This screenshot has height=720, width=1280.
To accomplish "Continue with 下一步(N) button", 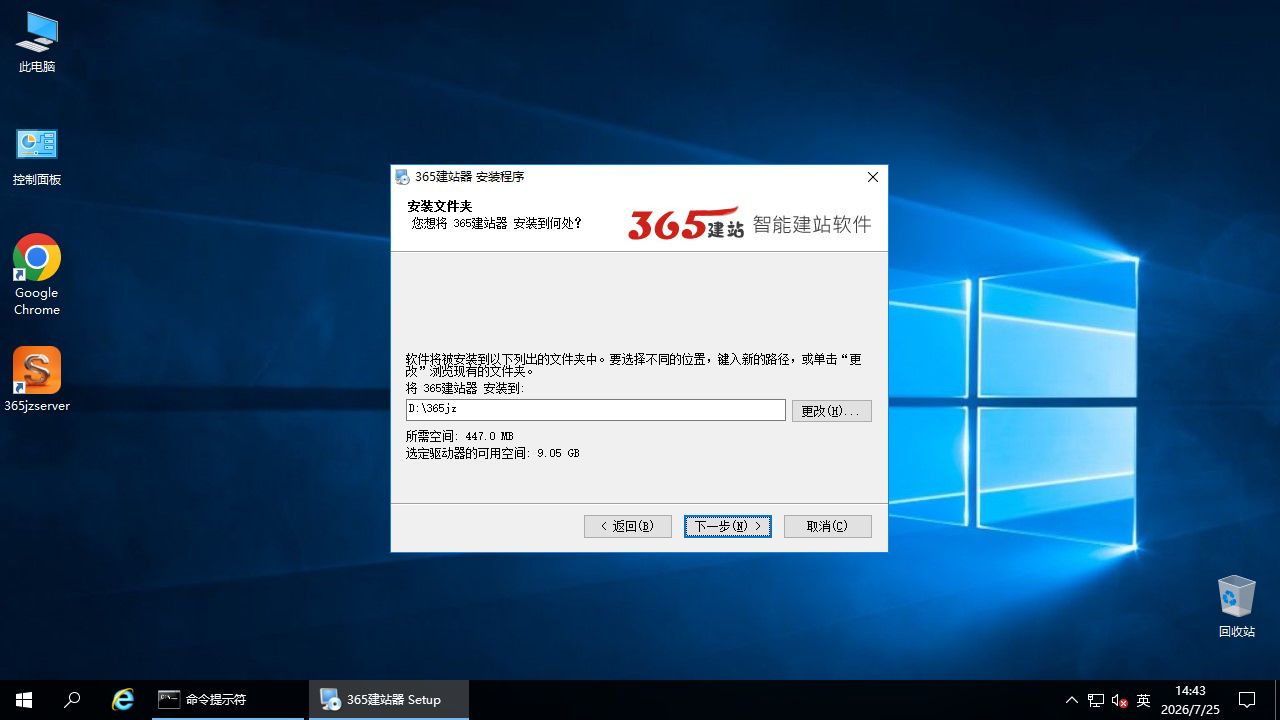I will tap(728, 526).
